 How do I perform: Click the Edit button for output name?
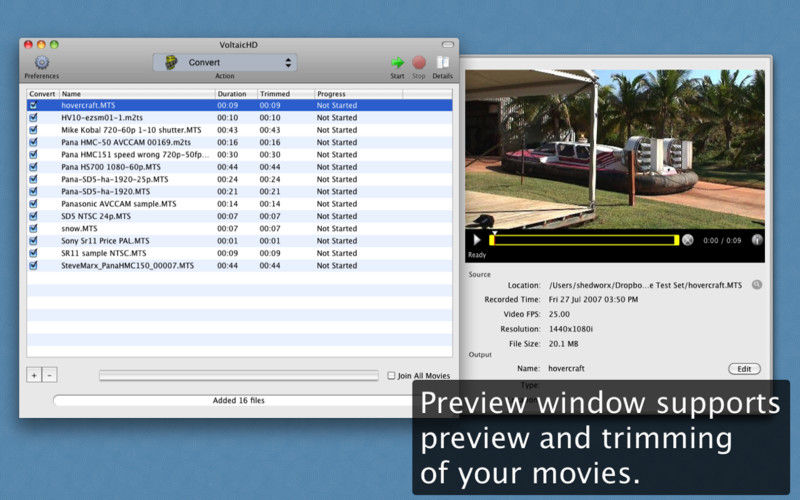(x=744, y=368)
